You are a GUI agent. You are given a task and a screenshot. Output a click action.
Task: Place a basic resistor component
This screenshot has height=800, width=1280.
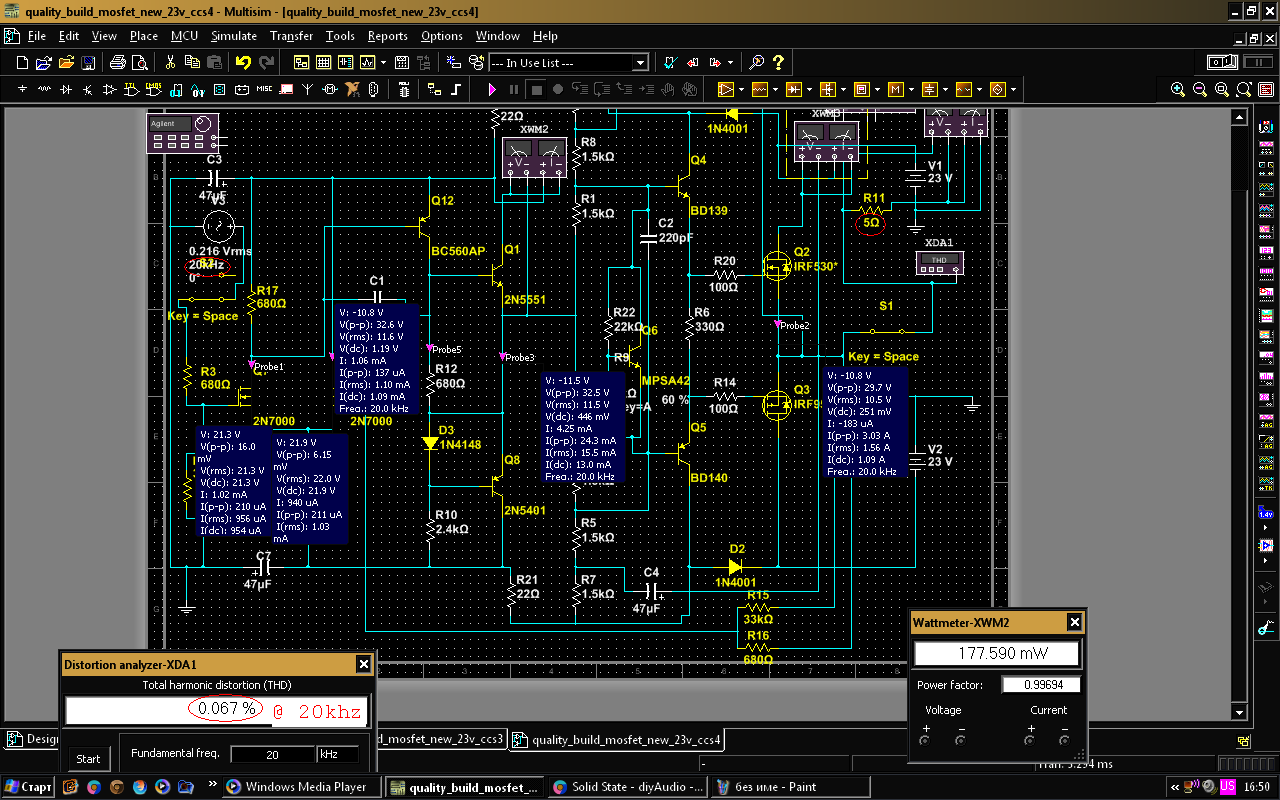point(44,90)
